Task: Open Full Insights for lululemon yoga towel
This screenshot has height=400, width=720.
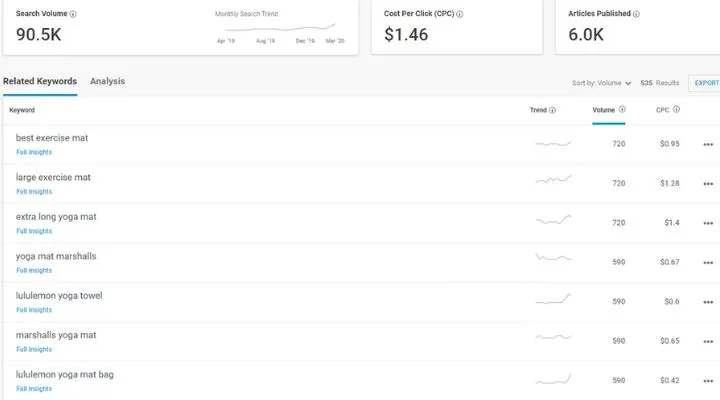Action: click(34, 310)
